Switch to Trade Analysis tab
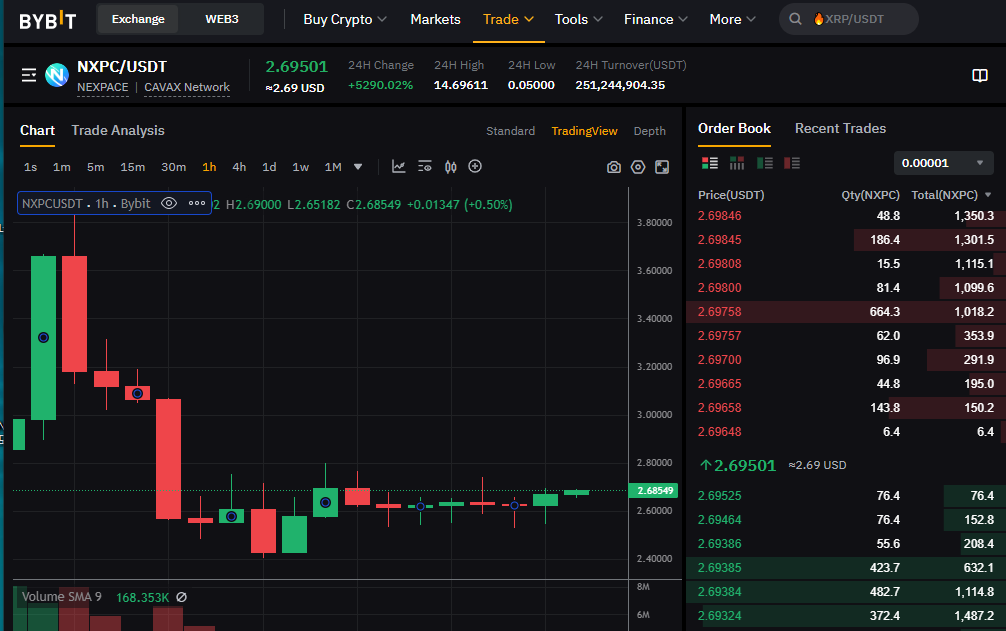Image resolution: width=1006 pixels, height=631 pixels. [x=118, y=130]
